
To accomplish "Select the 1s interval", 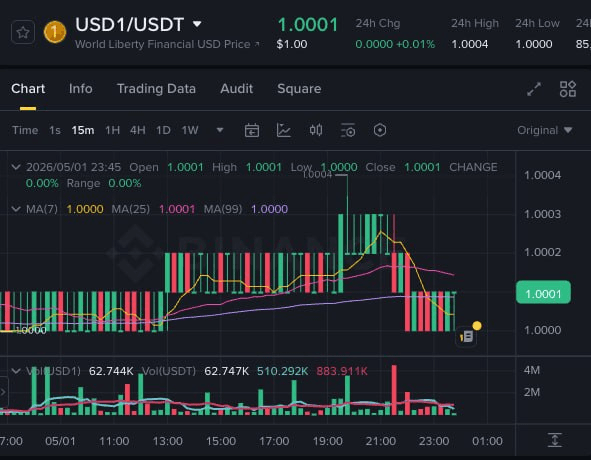I will pos(55,130).
